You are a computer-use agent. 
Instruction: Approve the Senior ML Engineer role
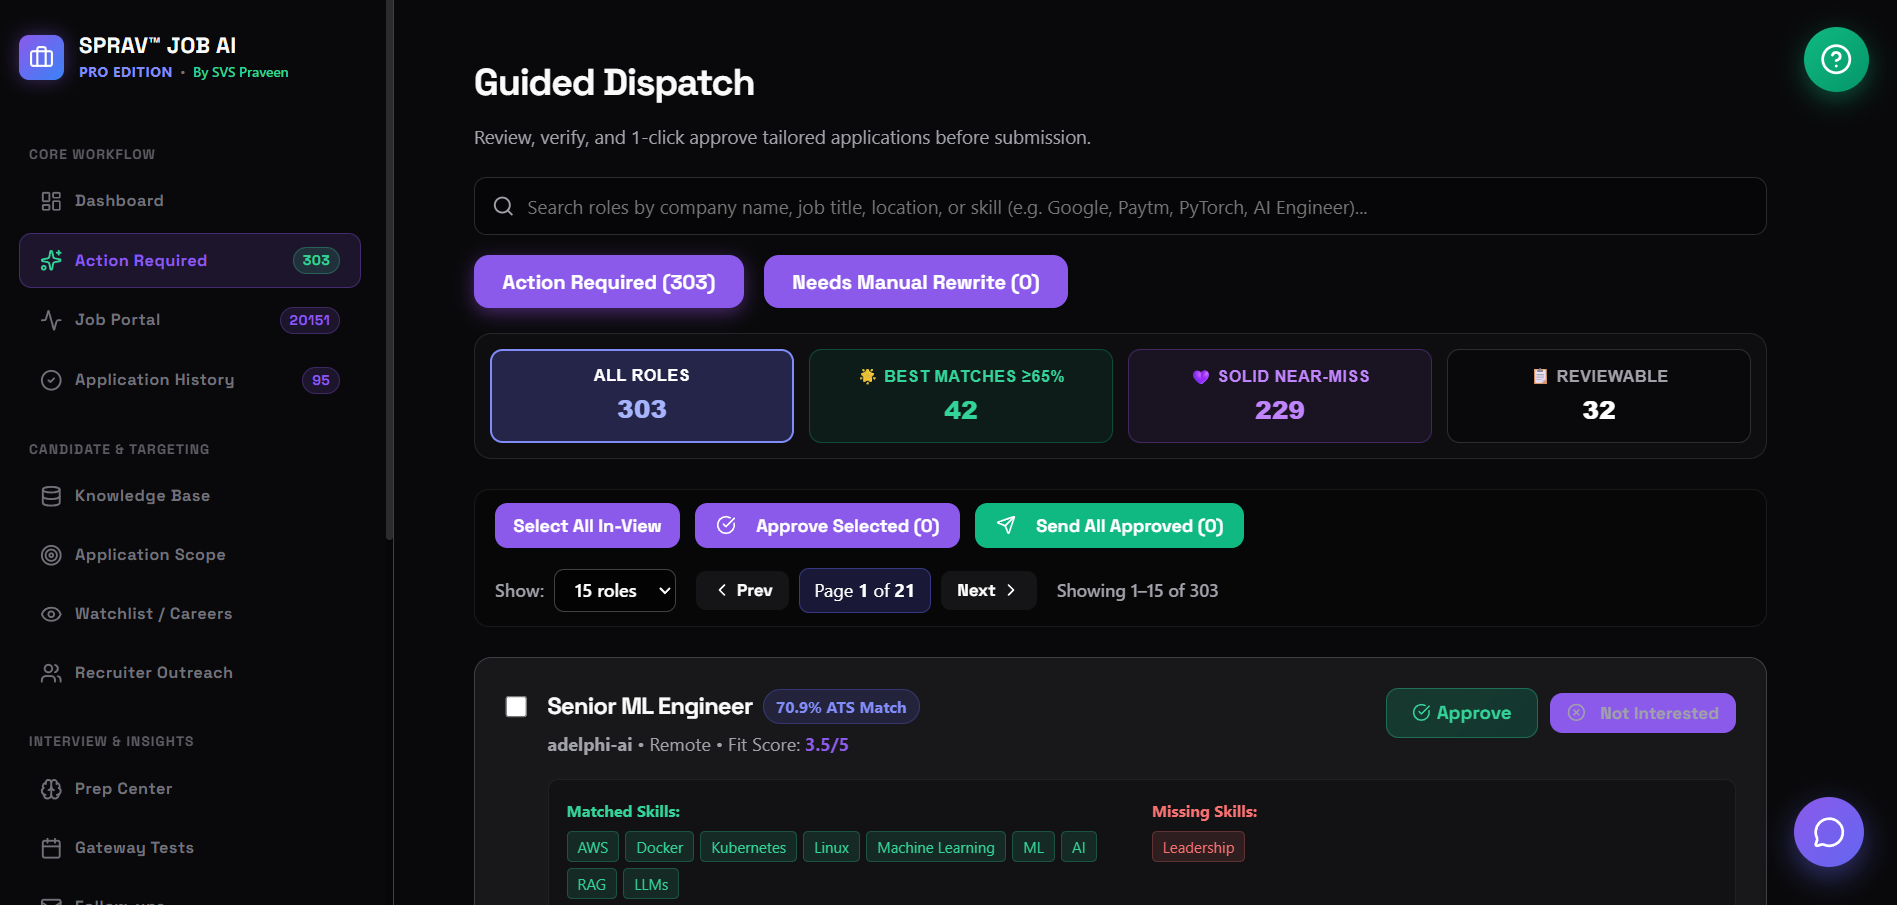click(x=1462, y=713)
